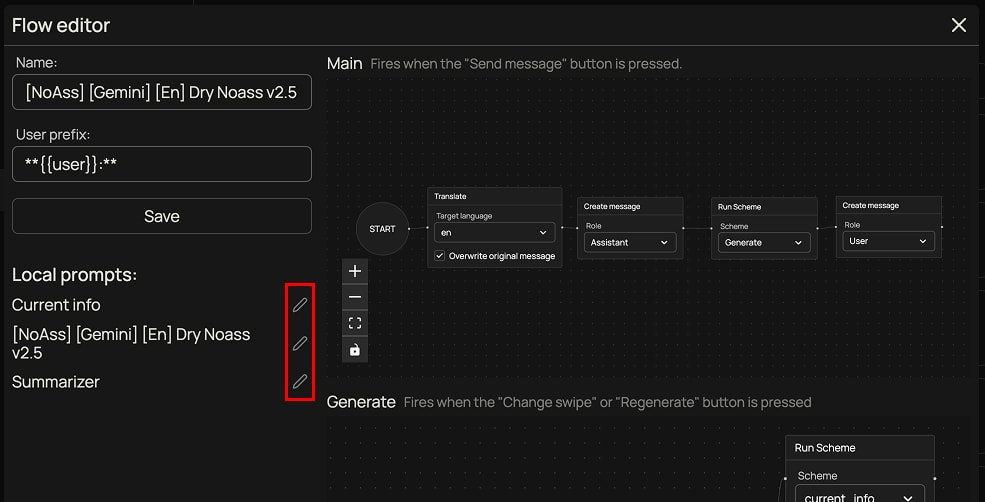Viewport: 985px width, 502px height.
Task: Toggle Overwrite original message checkbox
Action: coord(440,256)
